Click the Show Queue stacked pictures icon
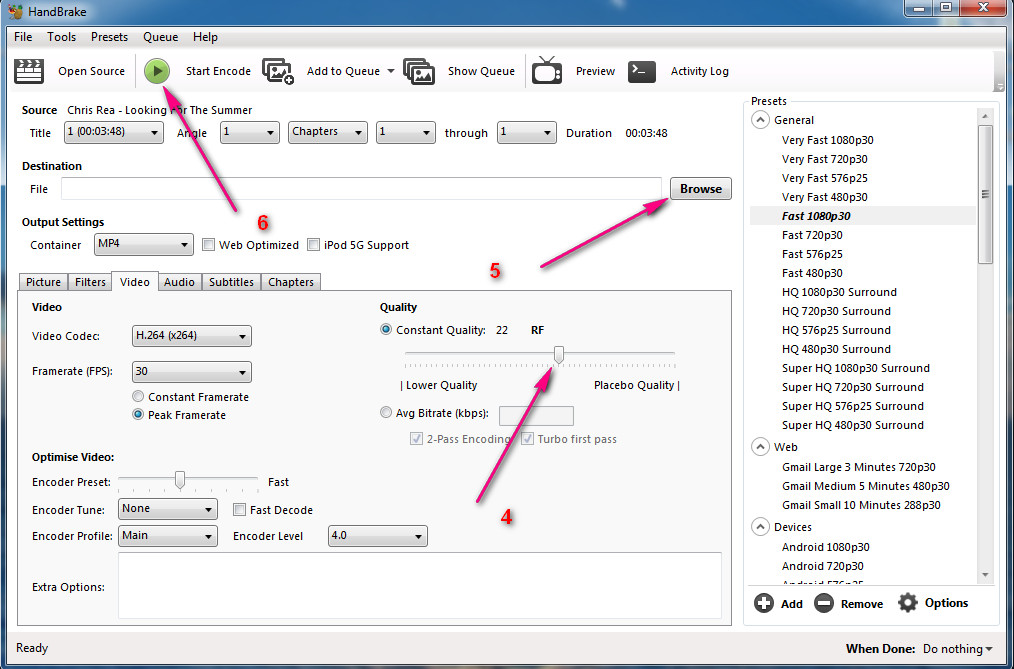This screenshot has height=669, width=1014. (419, 71)
